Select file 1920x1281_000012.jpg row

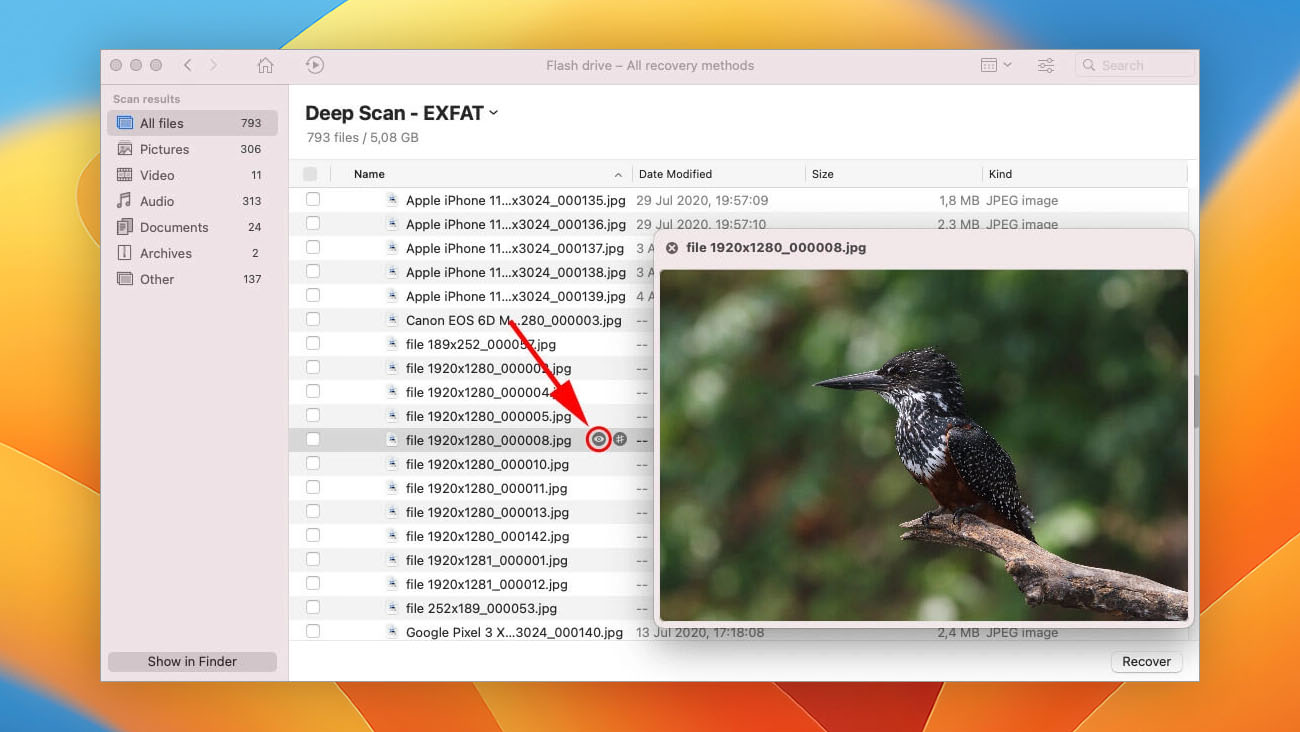pos(471,584)
